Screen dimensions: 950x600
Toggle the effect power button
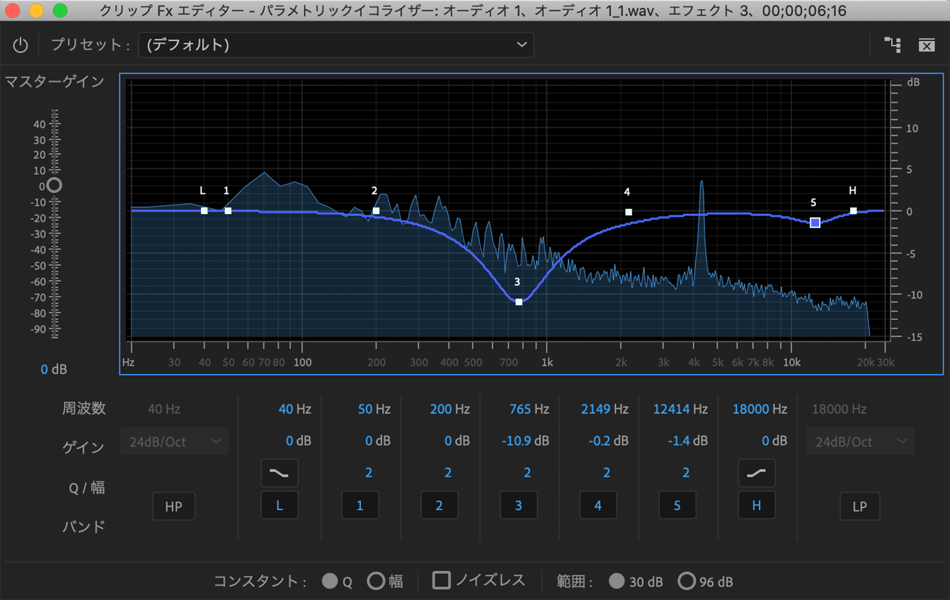coord(20,45)
